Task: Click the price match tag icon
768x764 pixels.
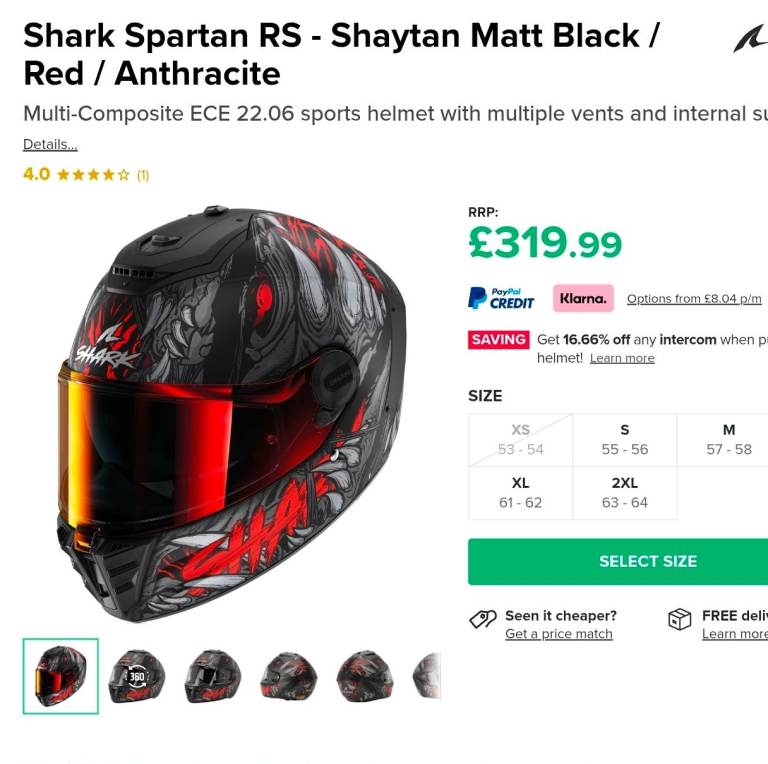Action: pos(483,619)
